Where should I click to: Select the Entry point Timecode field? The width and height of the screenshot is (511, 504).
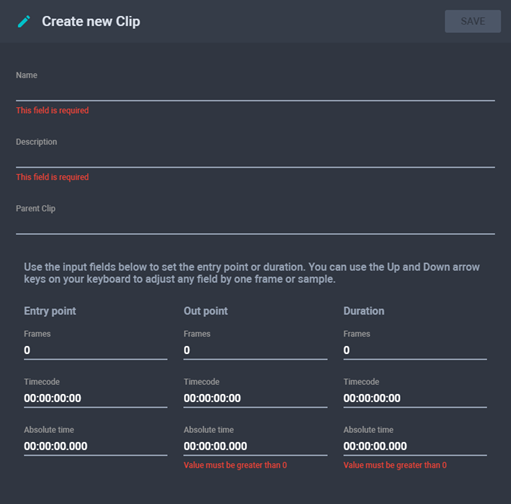pyautogui.click(x=95, y=398)
